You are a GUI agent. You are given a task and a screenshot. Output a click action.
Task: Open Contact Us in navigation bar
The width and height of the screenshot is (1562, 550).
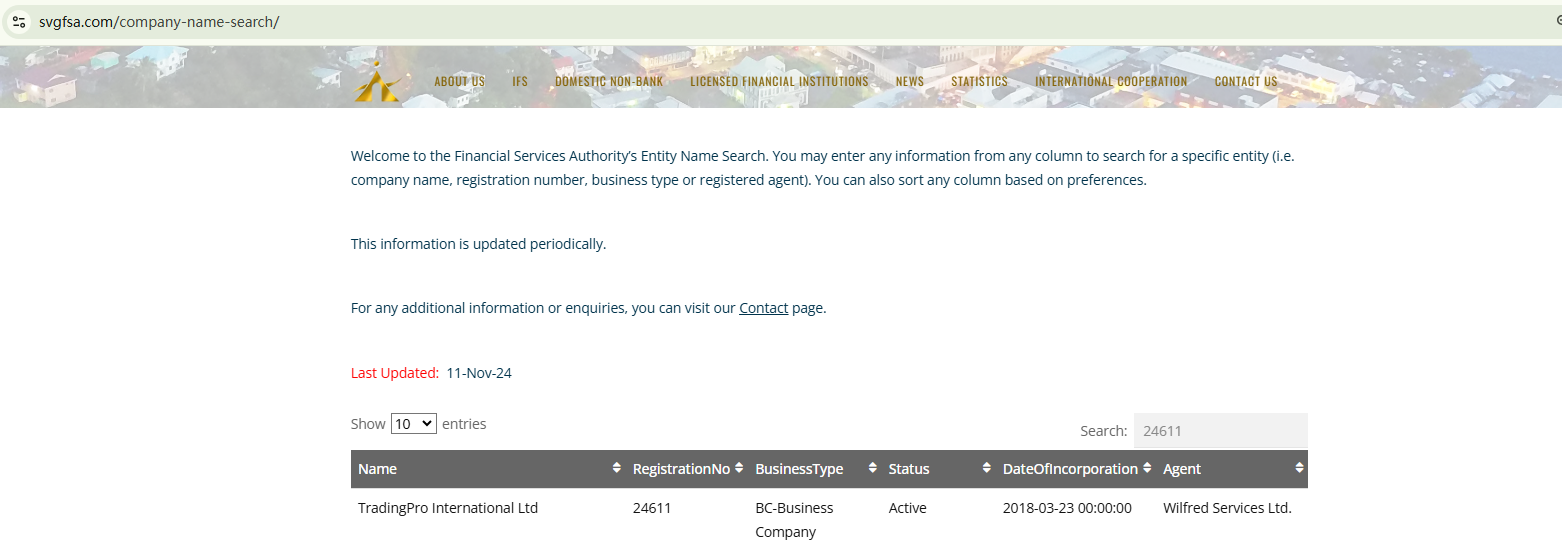pos(1246,82)
